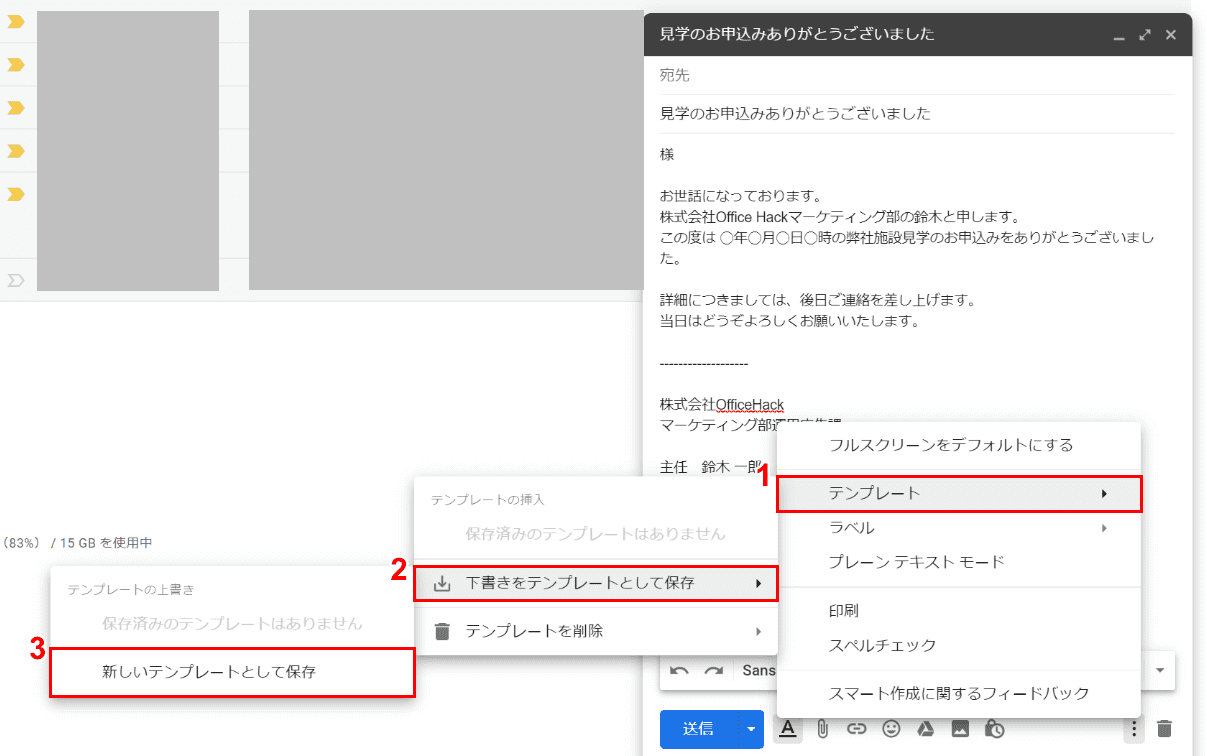Discard draft with trash icon
This screenshot has width=1207, height=756.
pos(1164,729)
